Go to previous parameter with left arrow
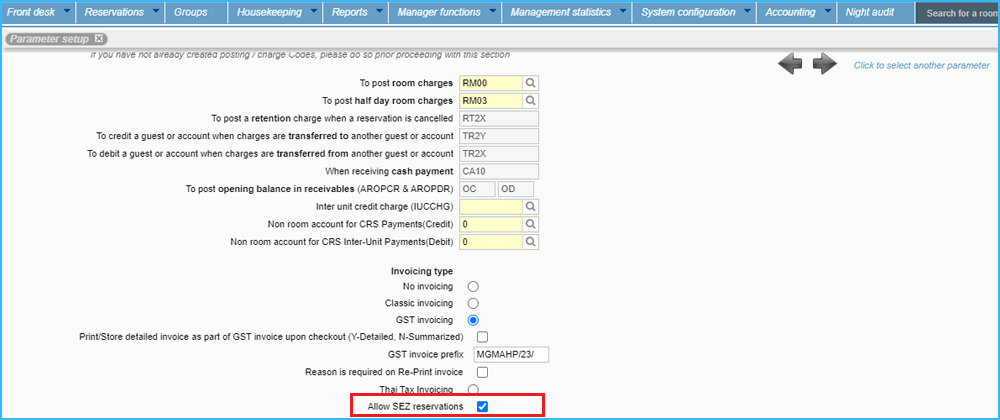Viewport: 1000px width, 420px height. 791,65
